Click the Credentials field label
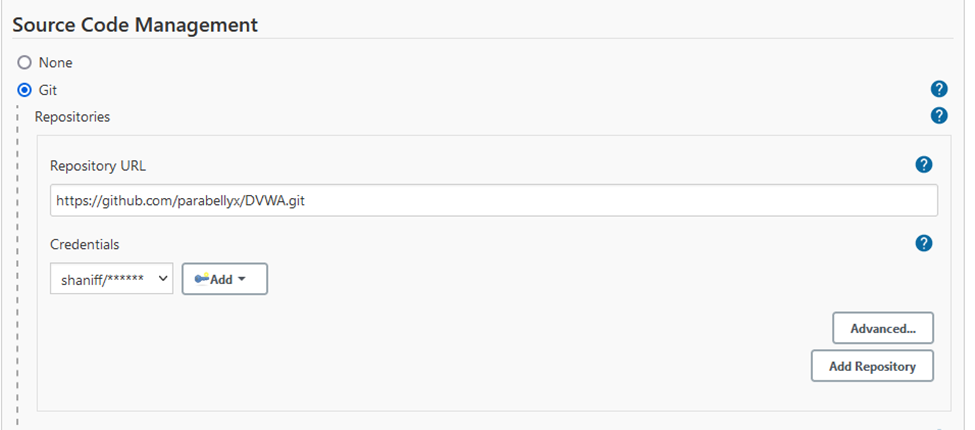This screenshot has height=430, width=975. (x=85, y=243)
